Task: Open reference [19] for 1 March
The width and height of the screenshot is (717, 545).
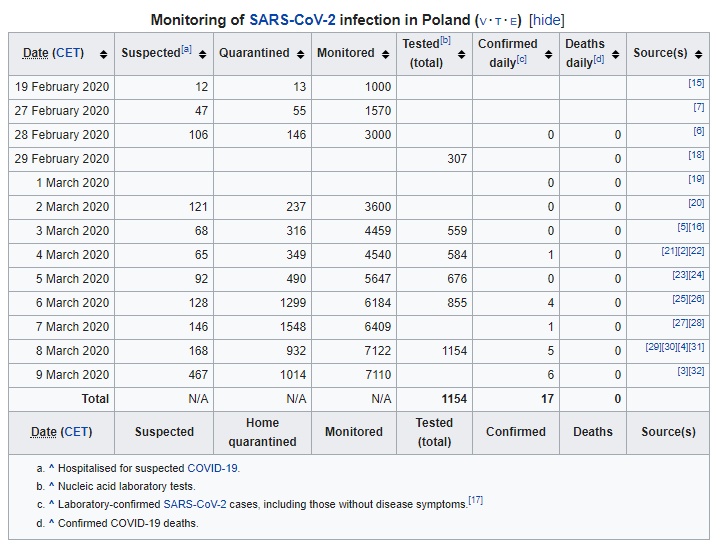Action: (x=696, y=179)
